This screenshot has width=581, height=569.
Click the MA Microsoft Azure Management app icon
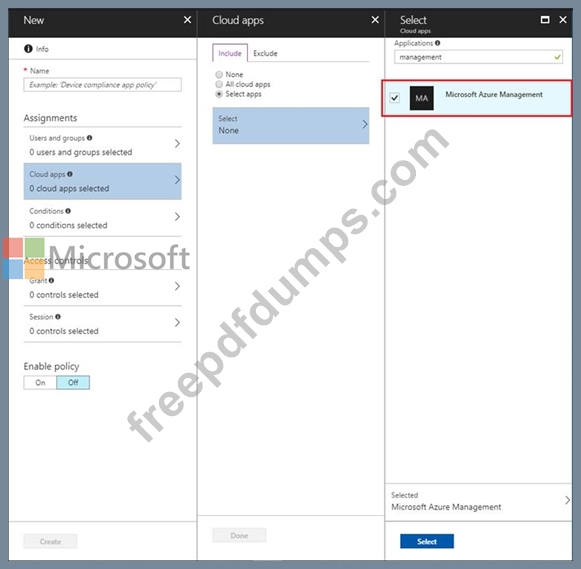coord(422,98)
